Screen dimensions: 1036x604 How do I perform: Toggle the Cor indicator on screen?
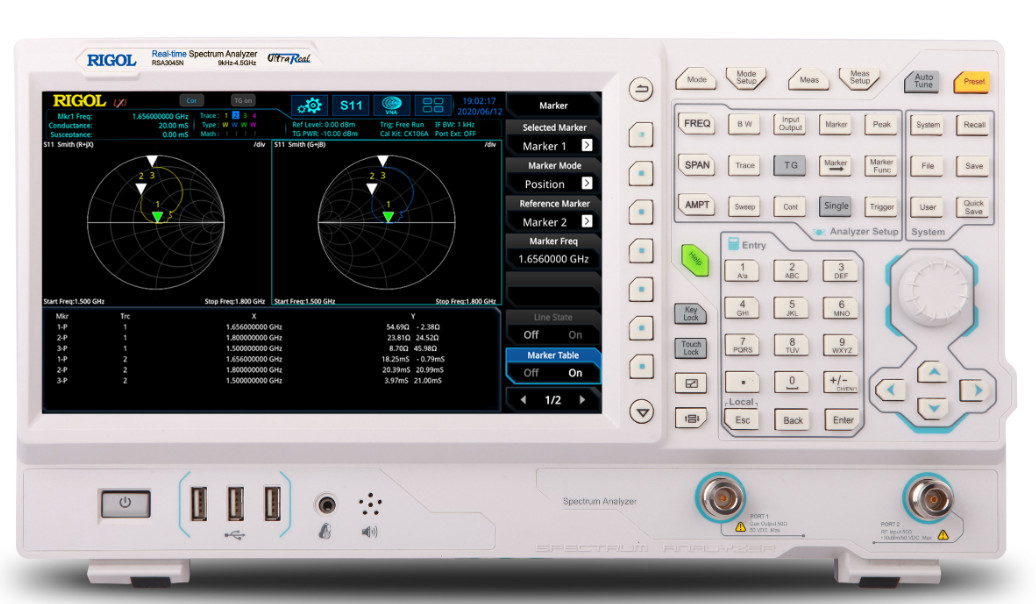192,100
